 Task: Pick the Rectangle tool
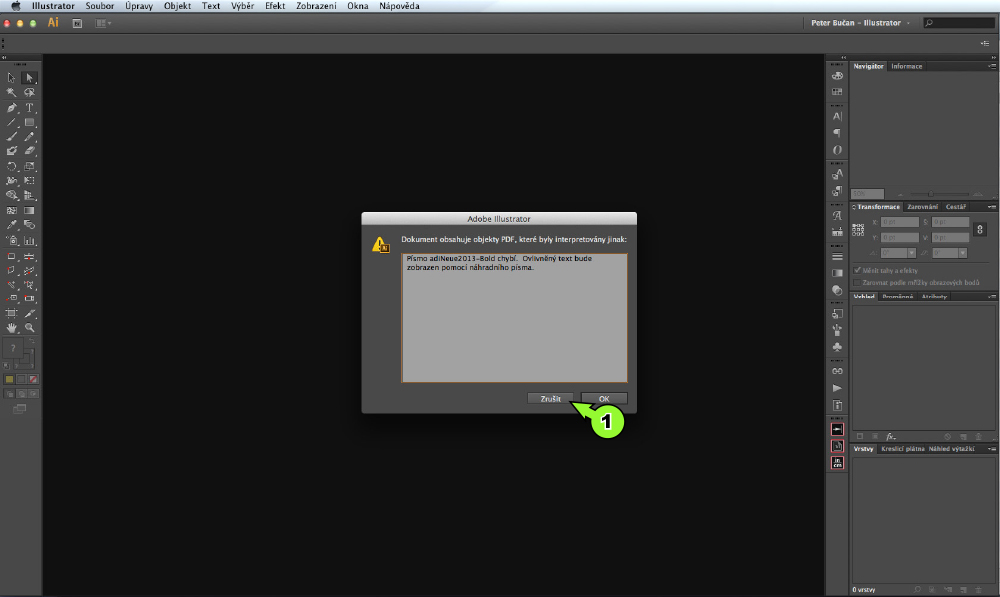tap(29, 122)
